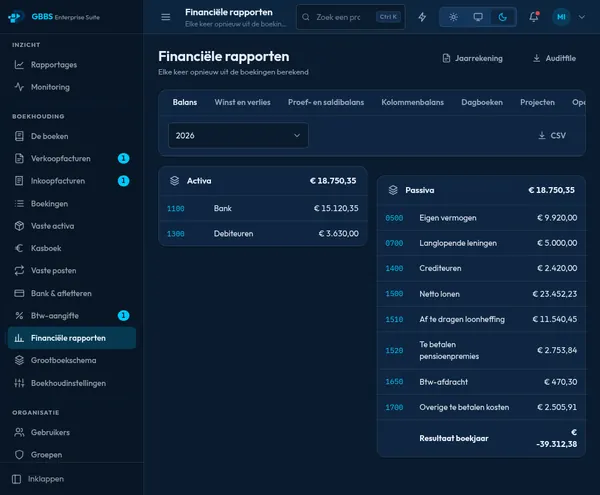The width and height of the screenshot is (600, 495).
Task: Open the hamburger menu icon
Action: [x=166, y=17]
